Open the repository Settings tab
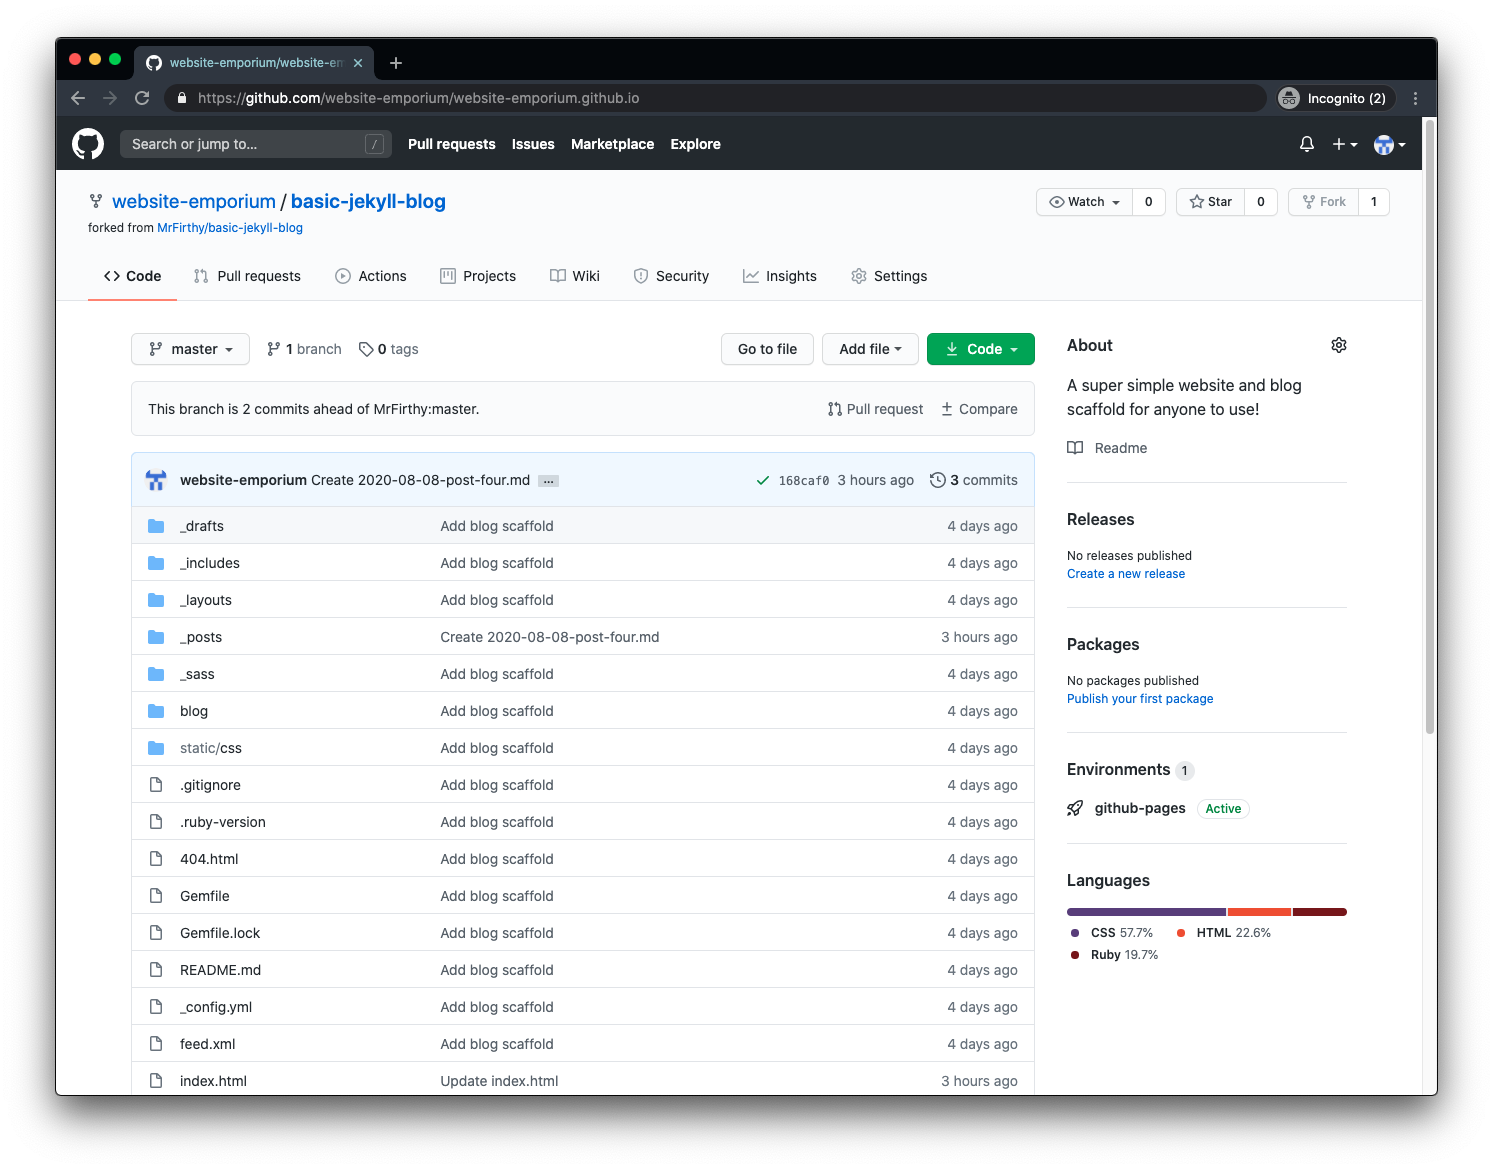Image resolution: width=1493 pixels, height=1169 pixels. [889, 276]
